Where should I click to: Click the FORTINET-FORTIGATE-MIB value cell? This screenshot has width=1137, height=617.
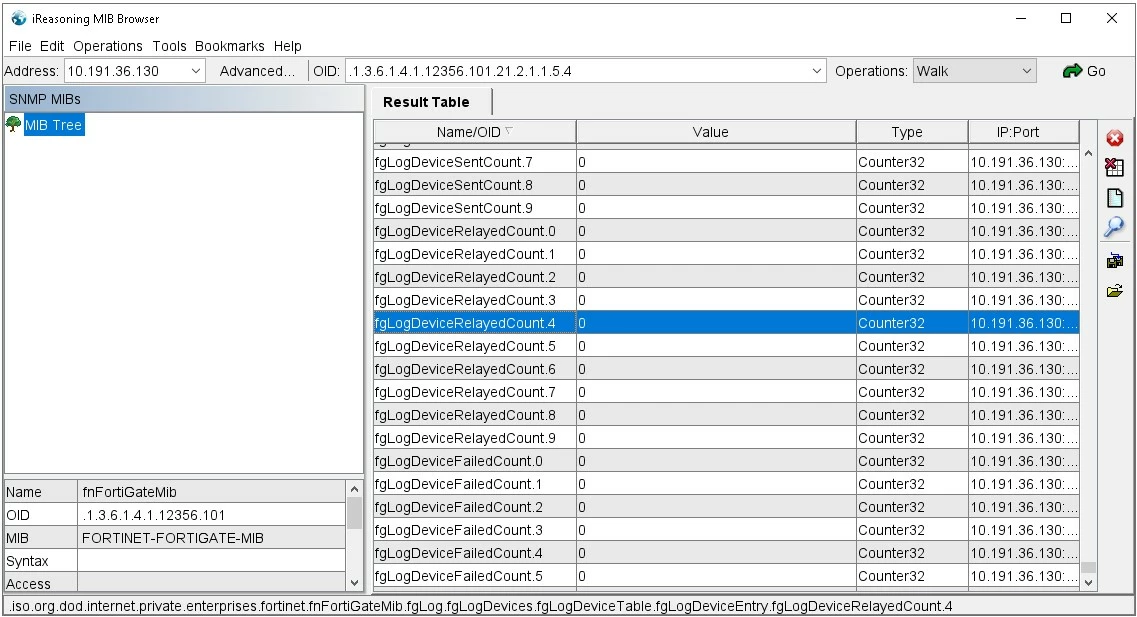click(212, 538)
